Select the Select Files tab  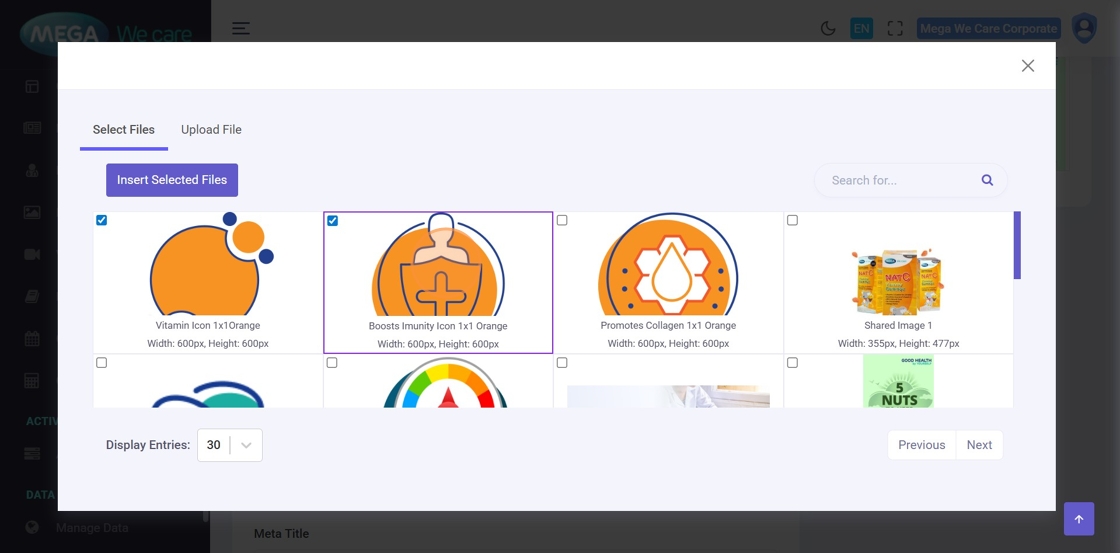[x=124, y=130]
